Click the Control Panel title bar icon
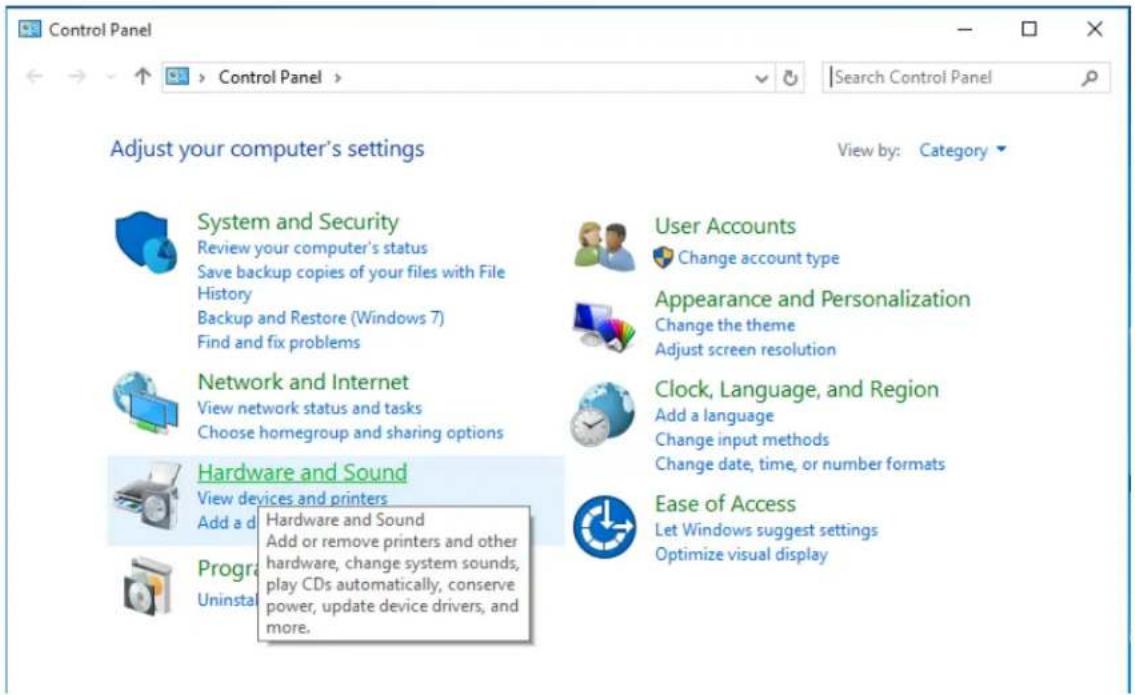1135x695 pixels. (30, 30)
